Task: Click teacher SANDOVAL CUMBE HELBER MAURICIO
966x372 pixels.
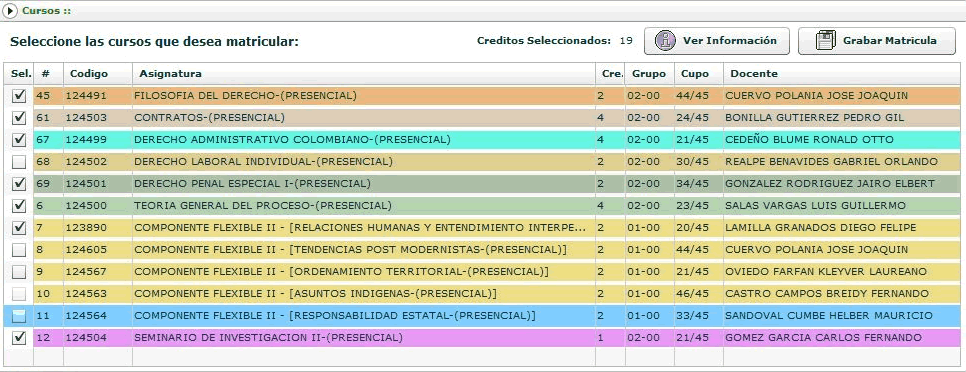Action: (x=829, y=316)
